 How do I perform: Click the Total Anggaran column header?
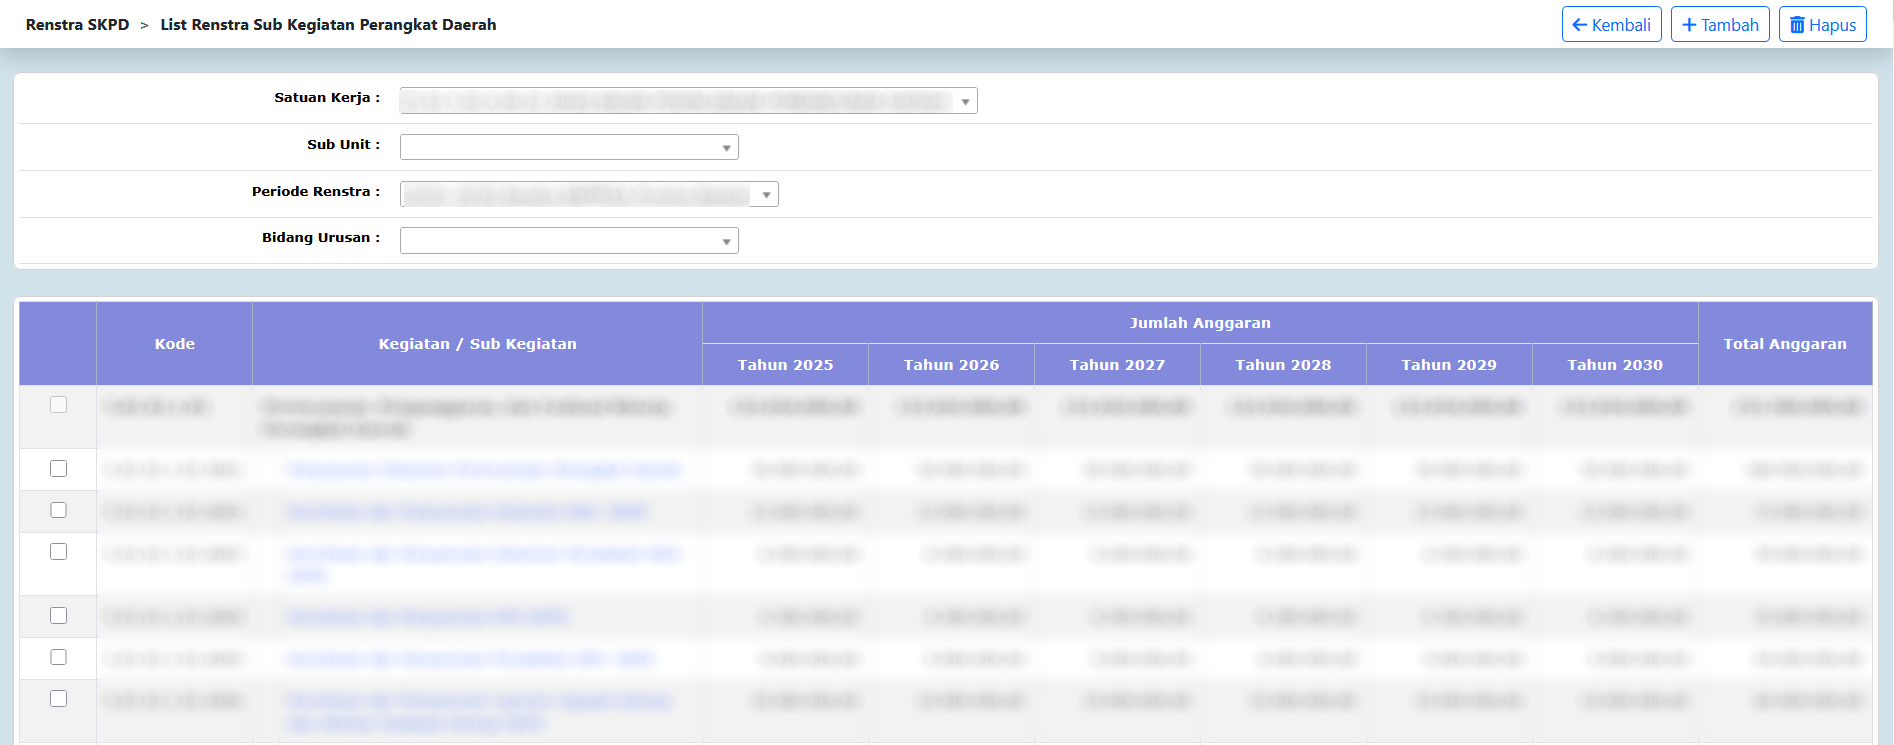[x=1784, y=344]
